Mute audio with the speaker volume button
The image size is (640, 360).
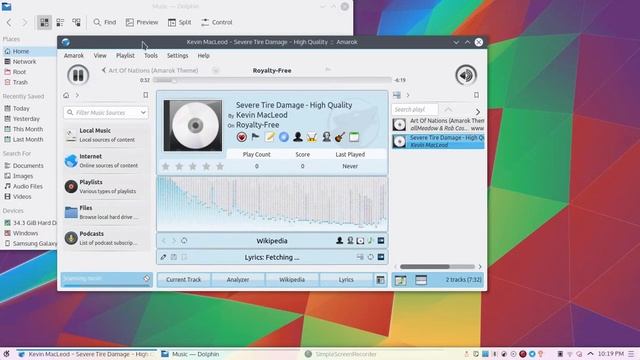[466, 75]
